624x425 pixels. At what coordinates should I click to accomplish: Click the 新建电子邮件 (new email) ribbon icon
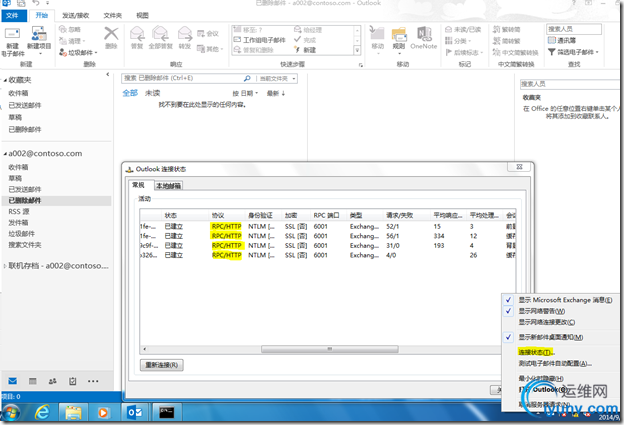pos(12,34)
